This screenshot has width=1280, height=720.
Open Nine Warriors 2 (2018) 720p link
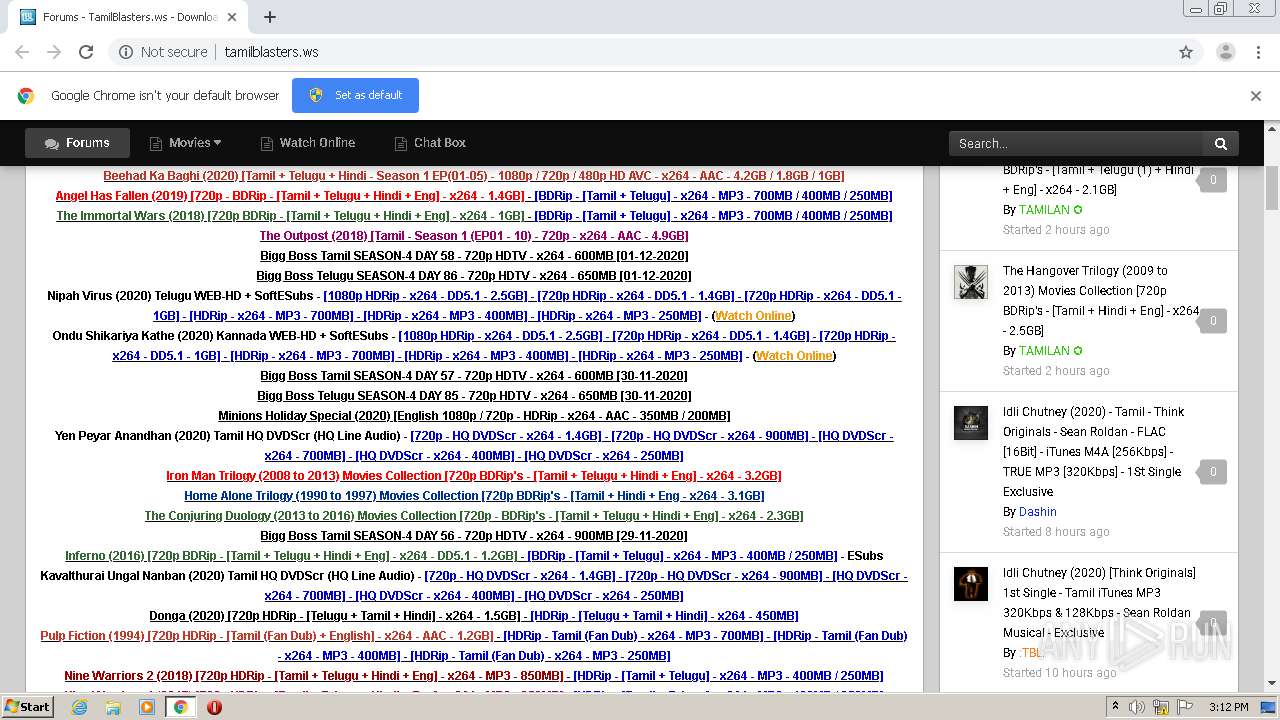pyautogui.click(x=315, y=675)
